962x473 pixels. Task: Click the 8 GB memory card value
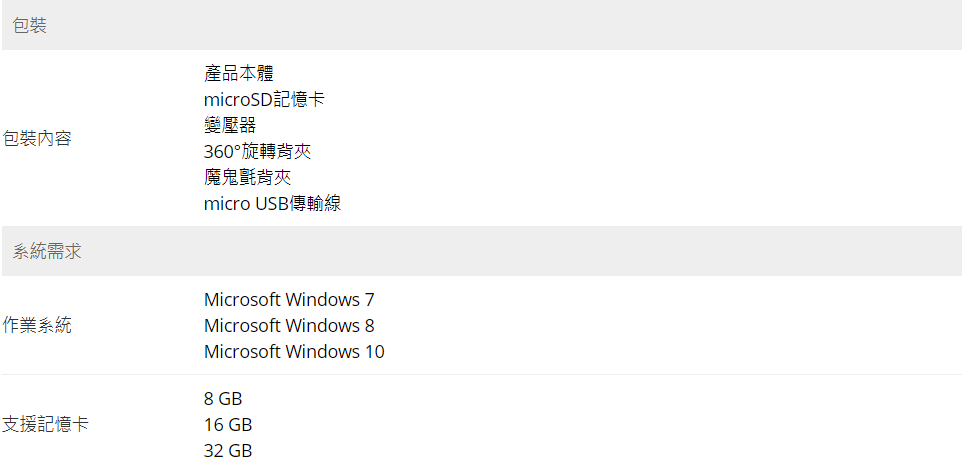point(223,399)
